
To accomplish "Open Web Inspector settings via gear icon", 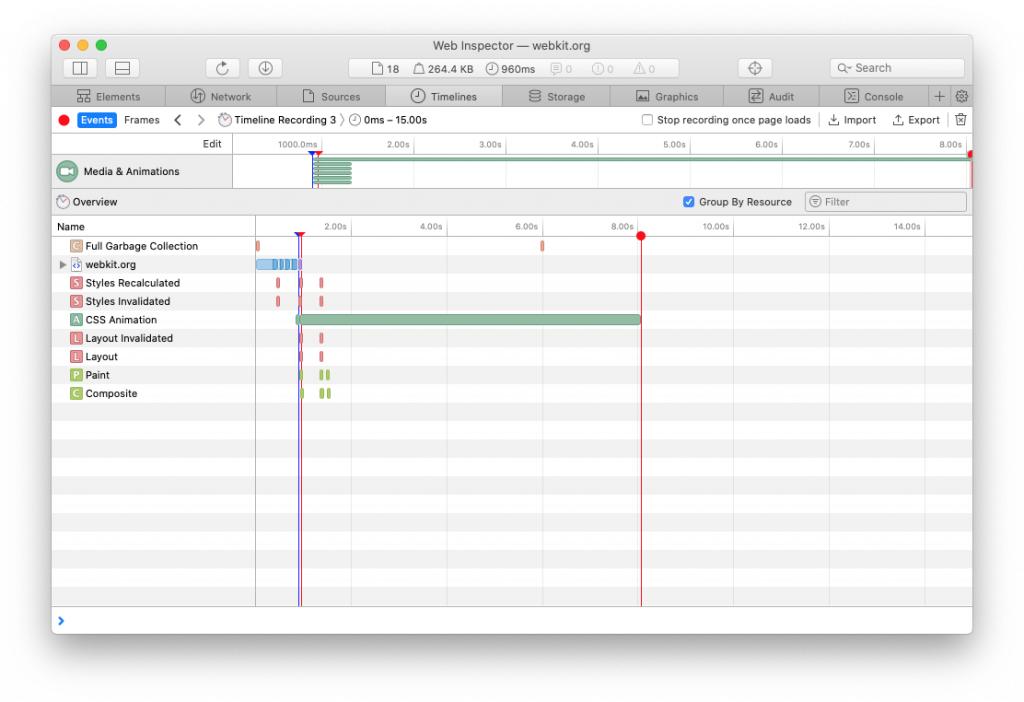I will (961, 96).
